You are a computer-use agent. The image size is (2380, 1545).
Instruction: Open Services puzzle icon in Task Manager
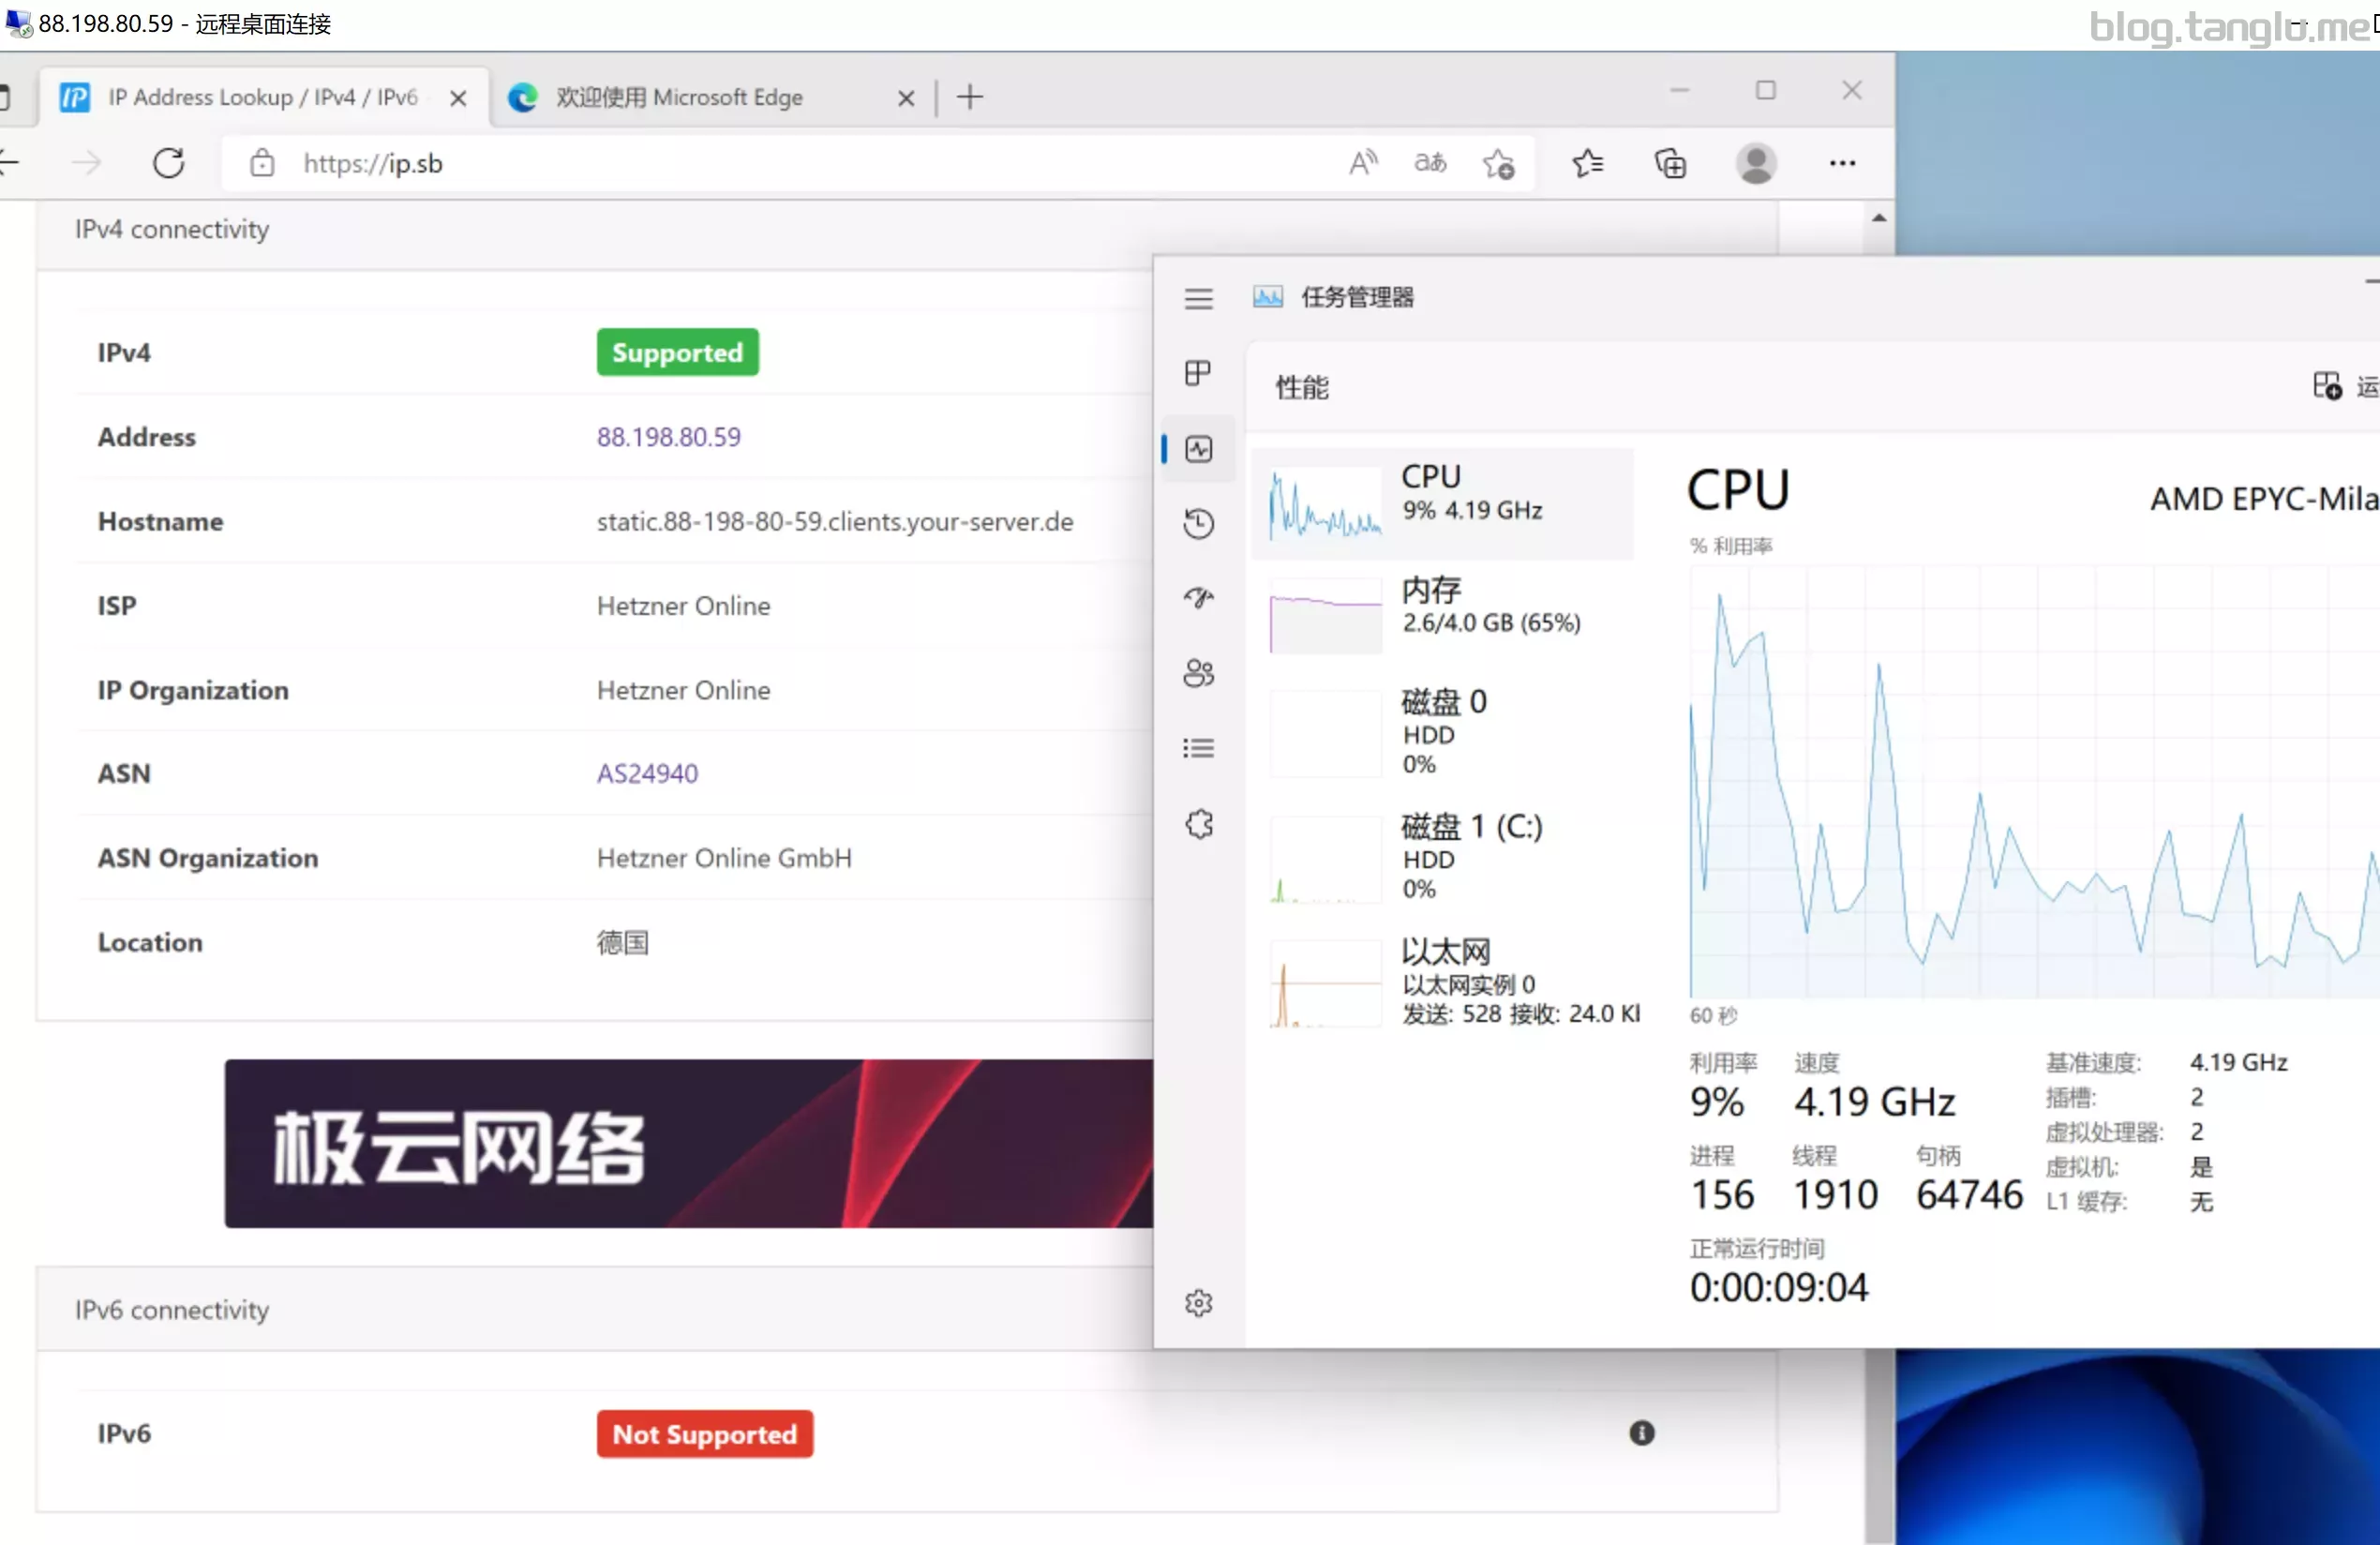point(1198,824)
